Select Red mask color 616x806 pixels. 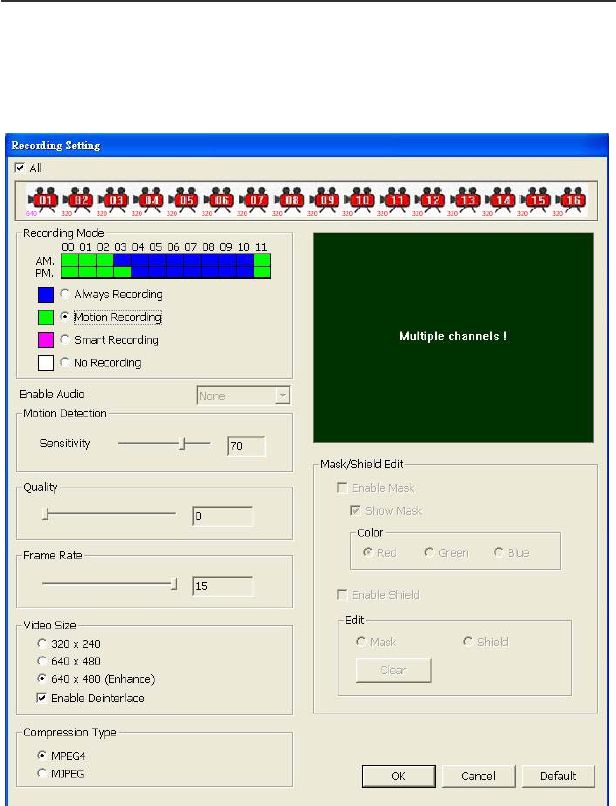[368, 552]
